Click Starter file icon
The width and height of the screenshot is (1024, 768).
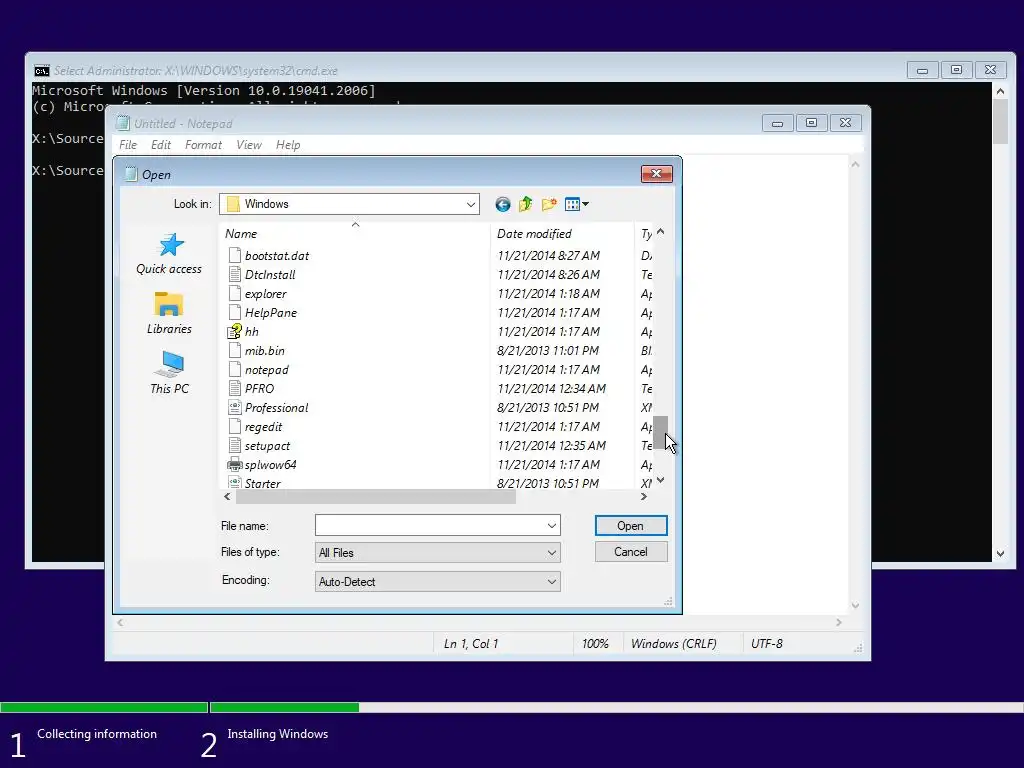click(x=235, y=483)
